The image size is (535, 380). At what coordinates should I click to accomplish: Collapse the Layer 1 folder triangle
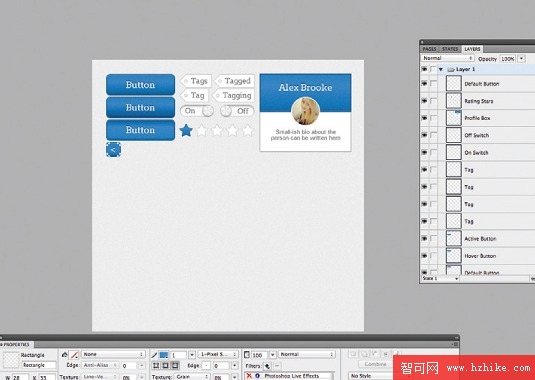coord(441,69)
